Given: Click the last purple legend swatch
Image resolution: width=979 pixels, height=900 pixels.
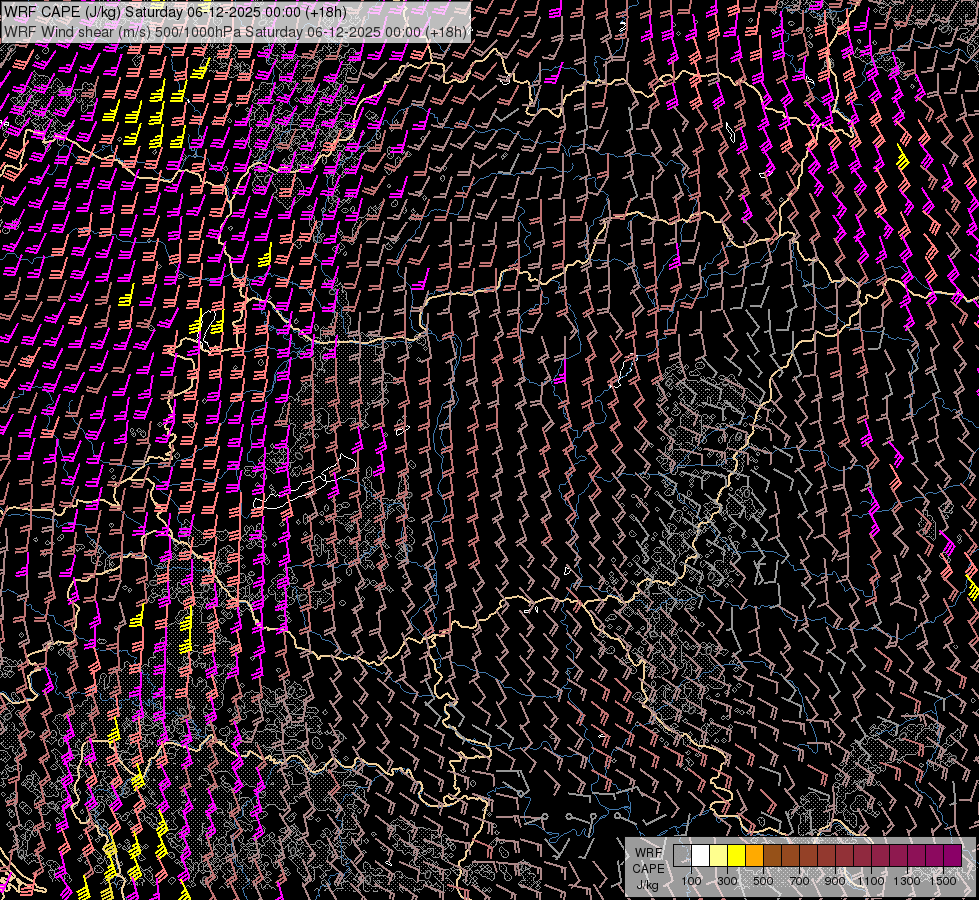Looking at the screenshot, I should pos(952,856).
